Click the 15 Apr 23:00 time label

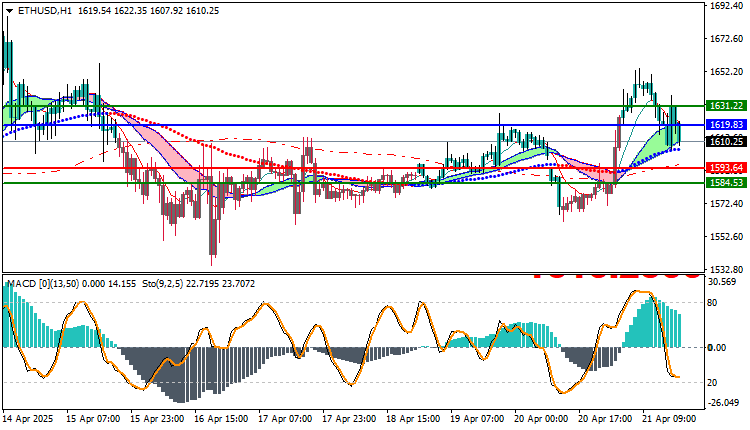[157, 419]
